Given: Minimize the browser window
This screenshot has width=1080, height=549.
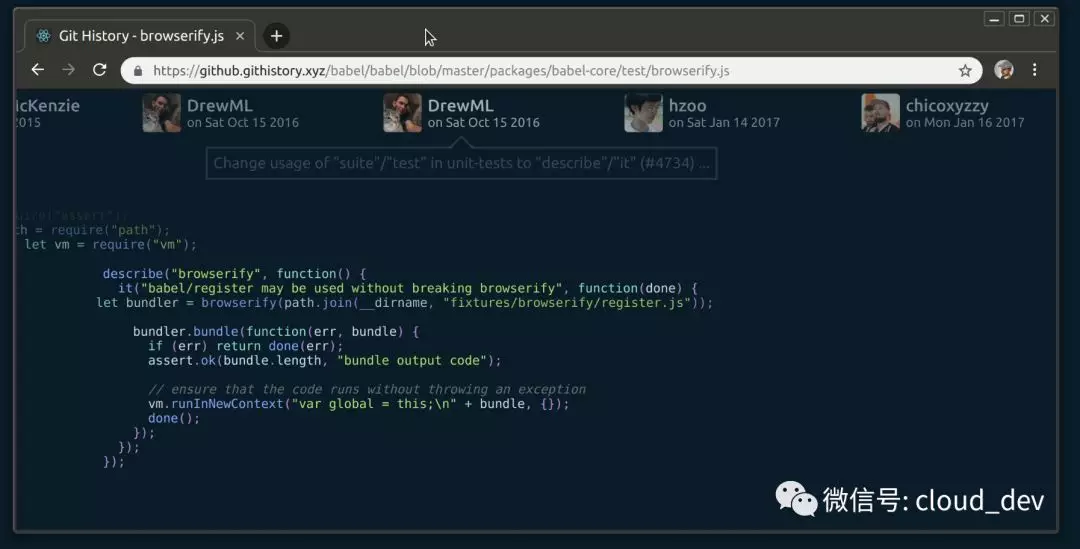Looking at the screenshot, I should (x=994, y=19).
